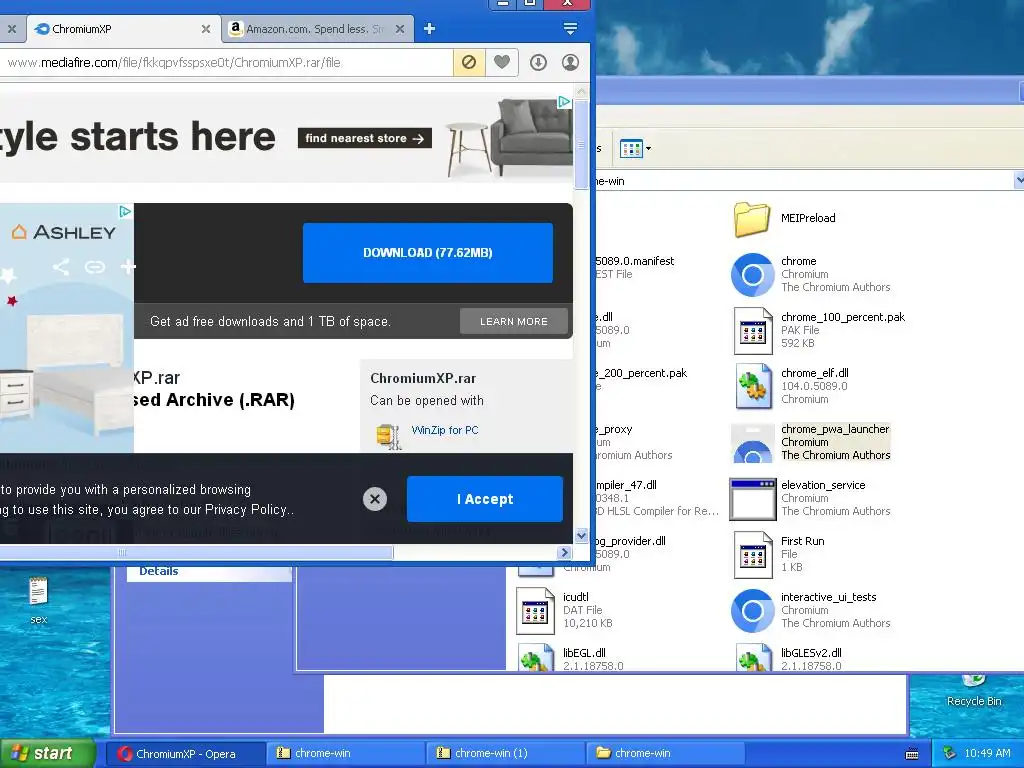Click the AdChoices icon on top banner
Screen dimensions: 1024x768
564,102
